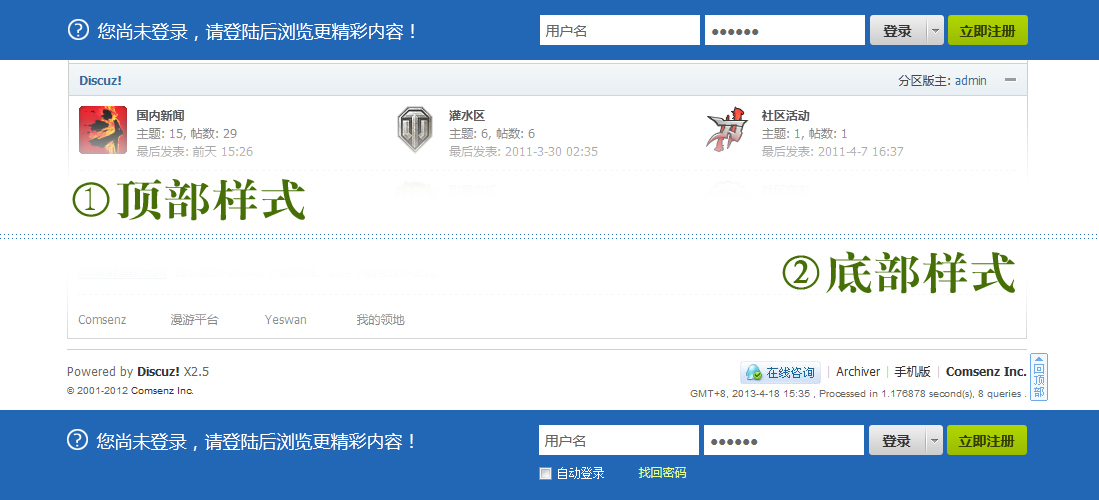Click the bottom 立即注册 register button
Viewport: 1099px width, 500px height.
(x=987, y=440)
